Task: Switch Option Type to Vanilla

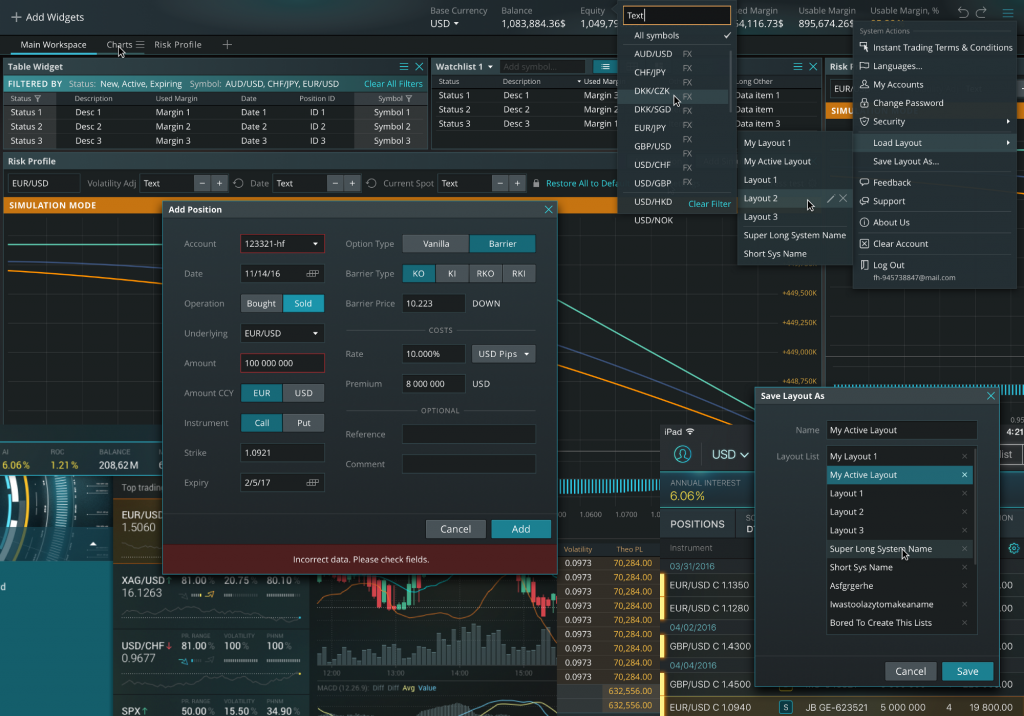Action: pos(434,243)
